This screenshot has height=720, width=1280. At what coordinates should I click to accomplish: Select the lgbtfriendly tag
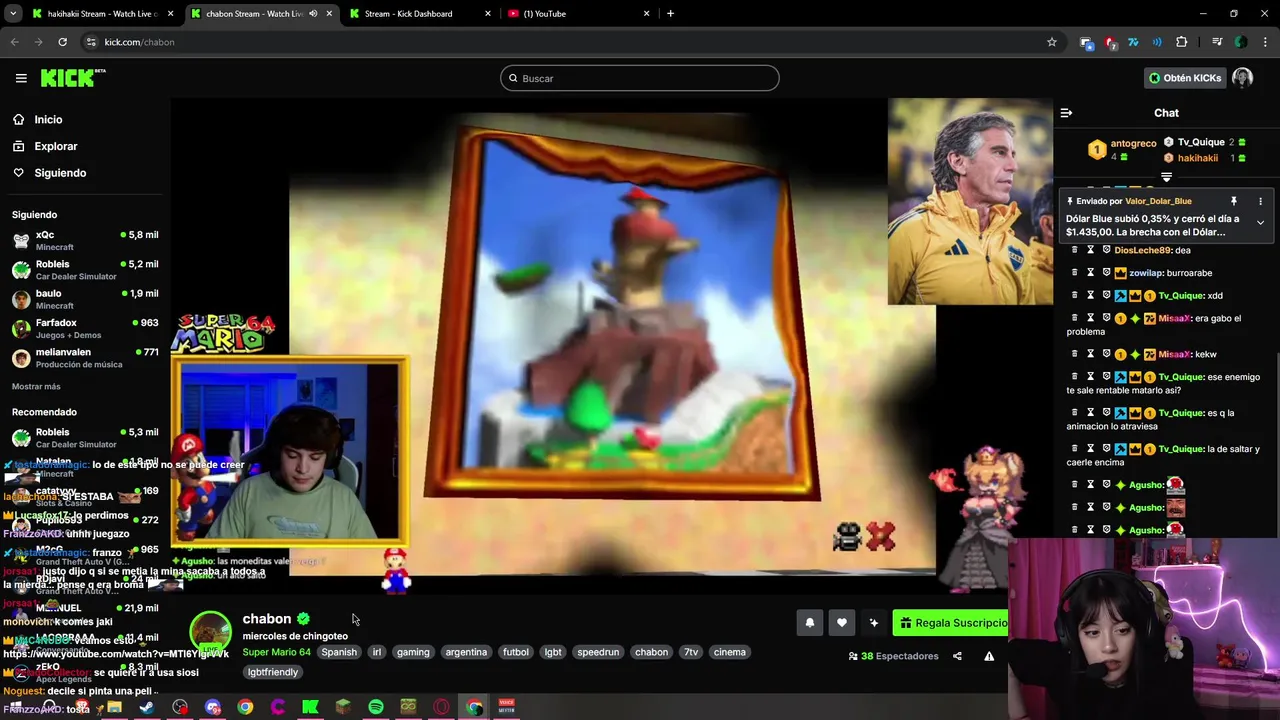(x=273, y=672)
